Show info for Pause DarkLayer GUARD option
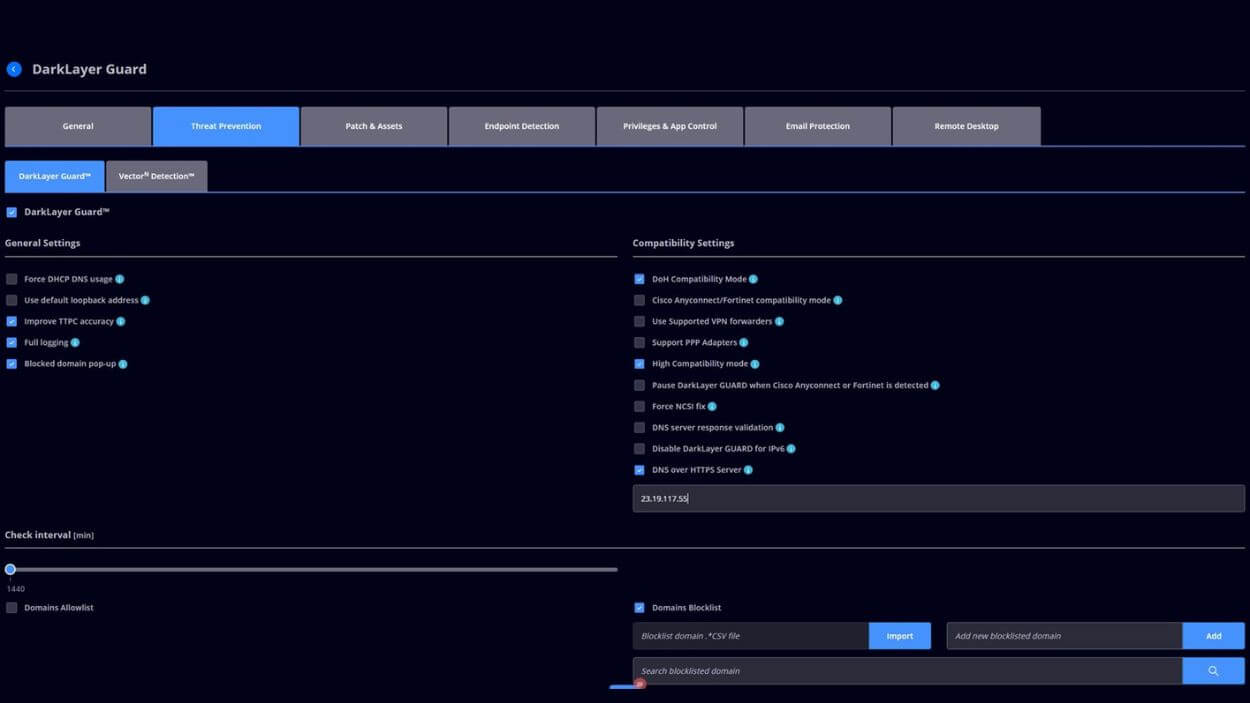1250x703 pixels. 935,385
